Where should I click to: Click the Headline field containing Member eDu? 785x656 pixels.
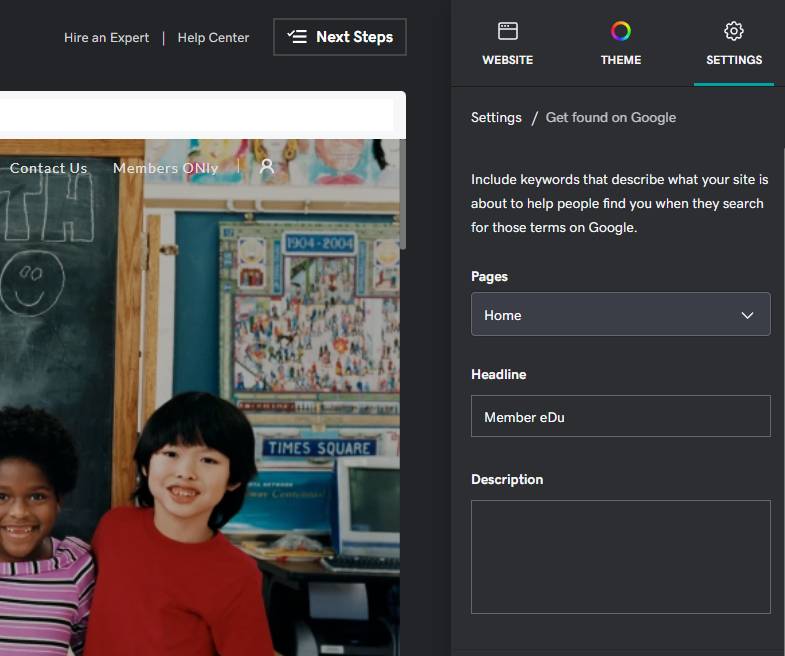click(x=621, y=417)
